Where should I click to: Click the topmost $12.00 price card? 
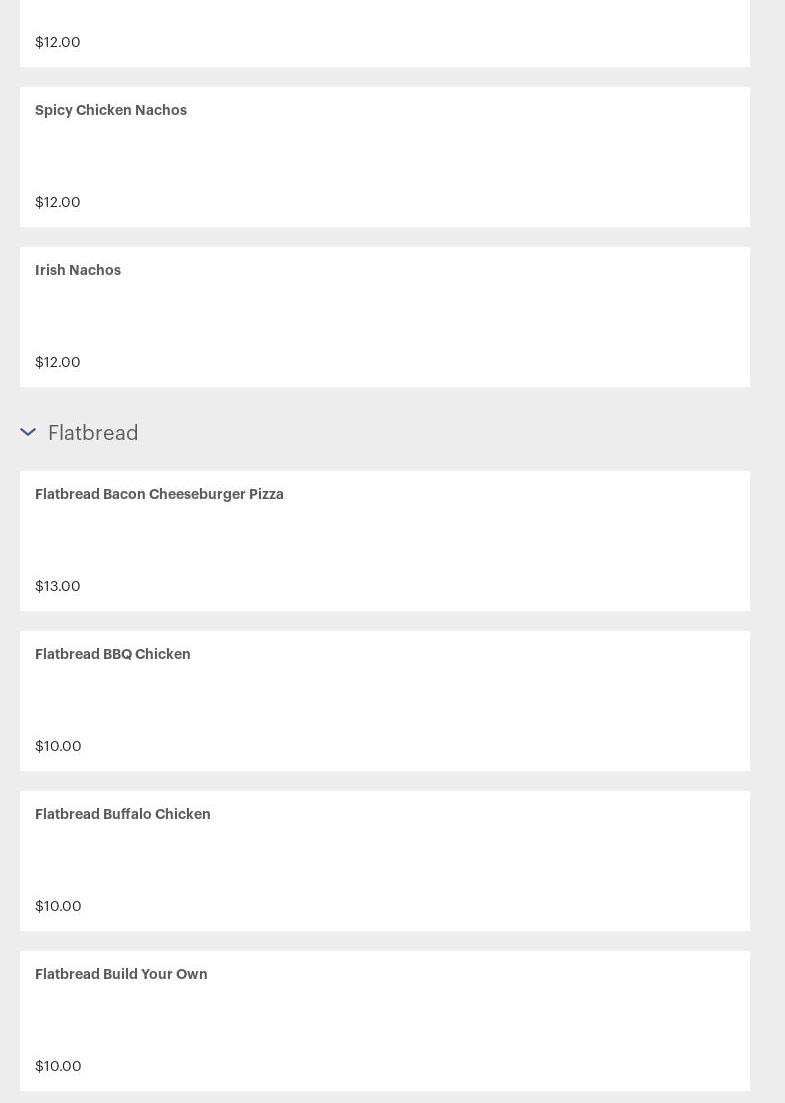(385, 33)
